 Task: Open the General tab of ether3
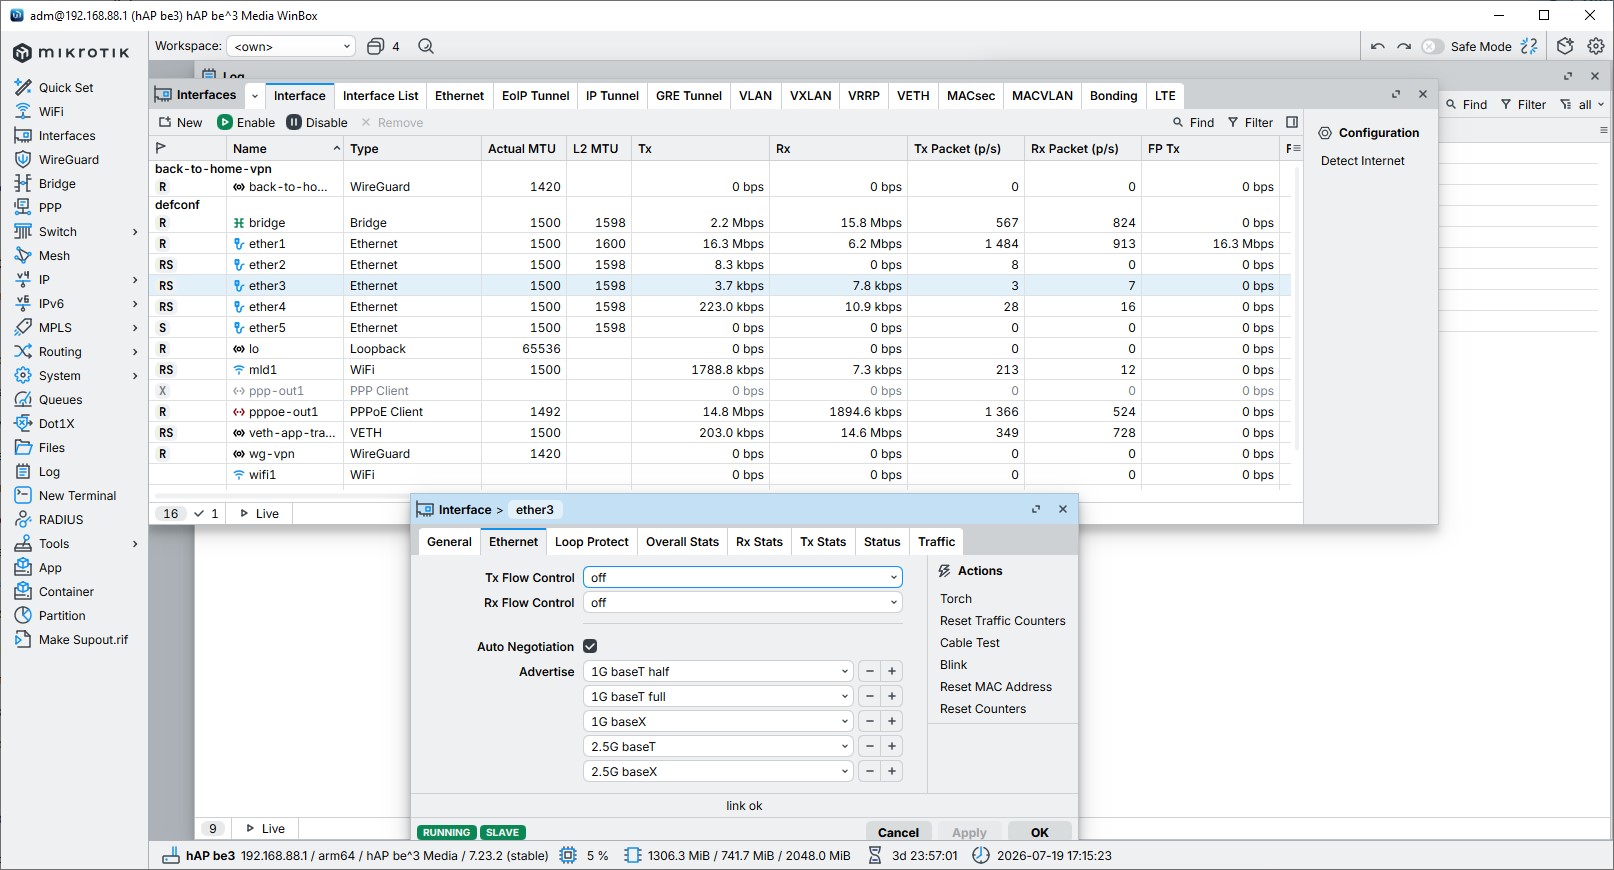[449, 541]
